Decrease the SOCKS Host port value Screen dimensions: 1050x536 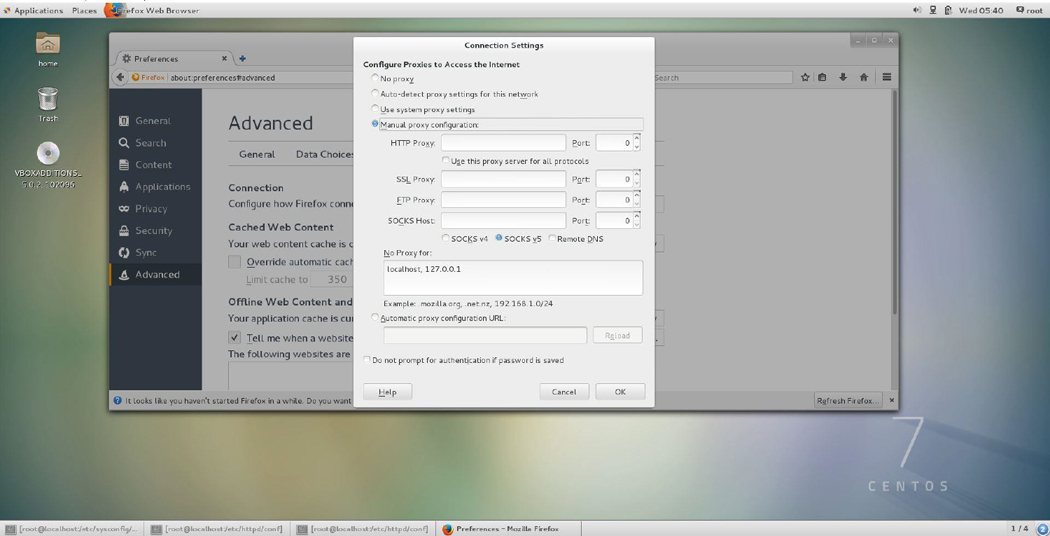coord(637,225)
